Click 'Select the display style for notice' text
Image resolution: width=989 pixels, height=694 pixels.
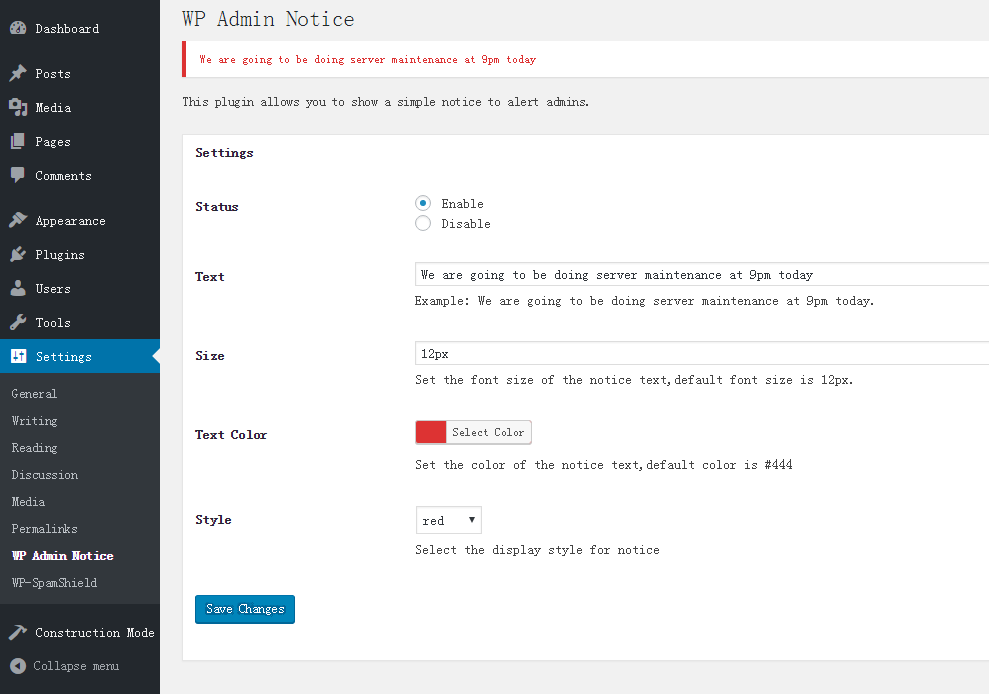[x=537, y=550]
